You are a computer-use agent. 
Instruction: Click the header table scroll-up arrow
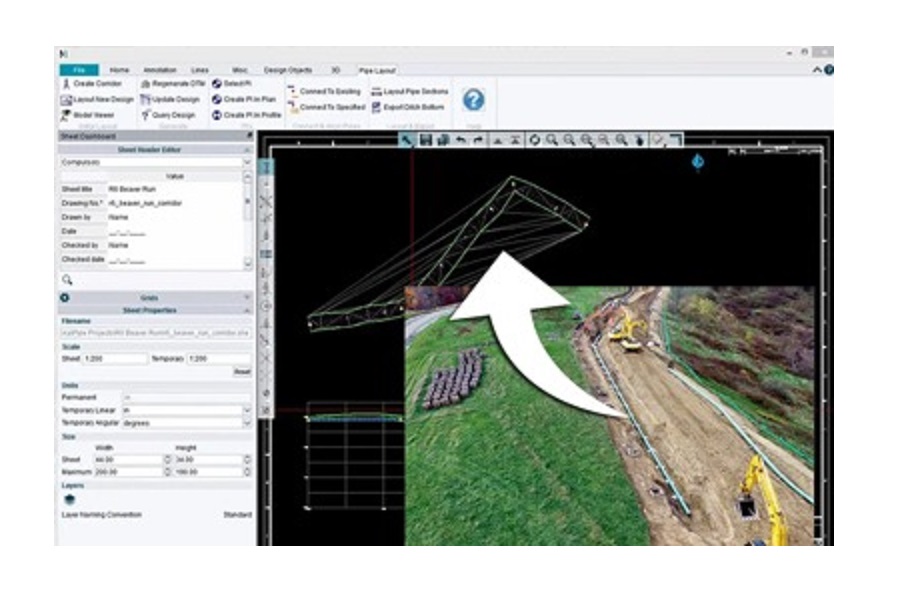click(247, 177)
